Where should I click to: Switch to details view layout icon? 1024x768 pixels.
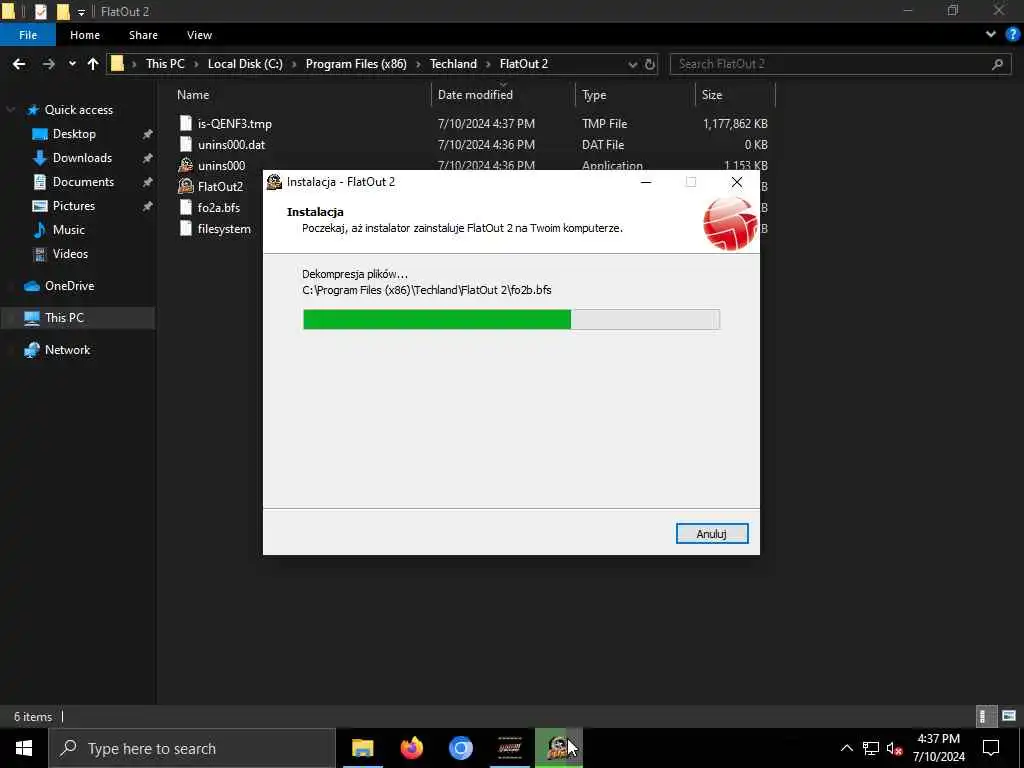coord(985,716)
